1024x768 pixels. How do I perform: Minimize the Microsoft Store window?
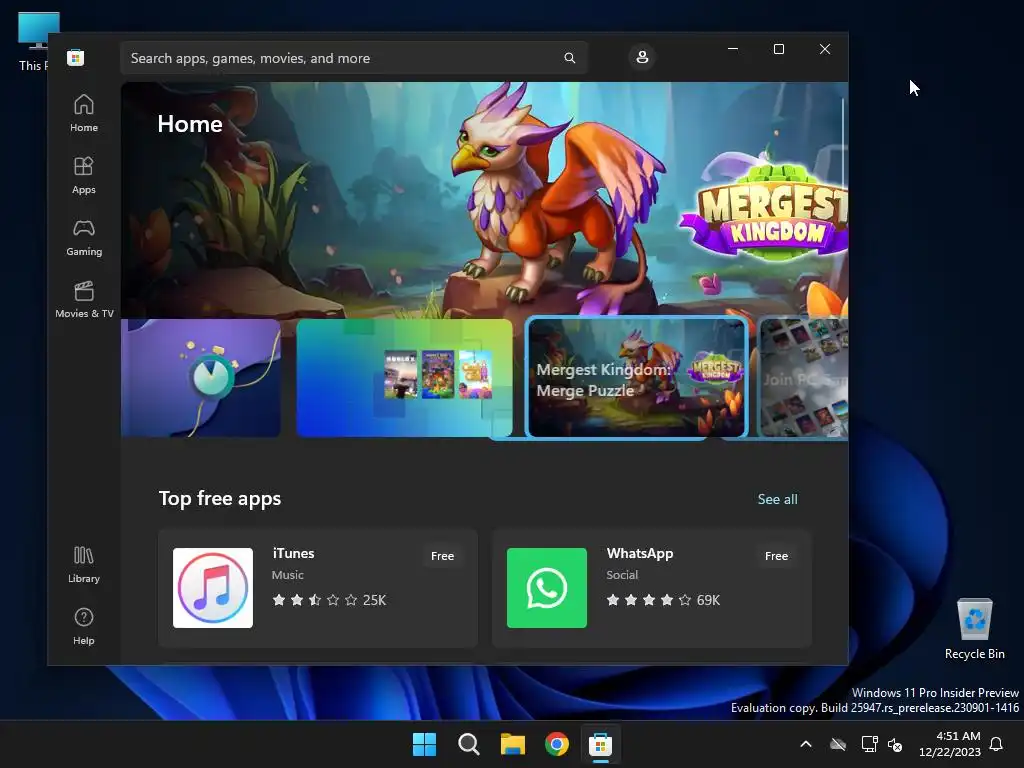coord(733,49)
